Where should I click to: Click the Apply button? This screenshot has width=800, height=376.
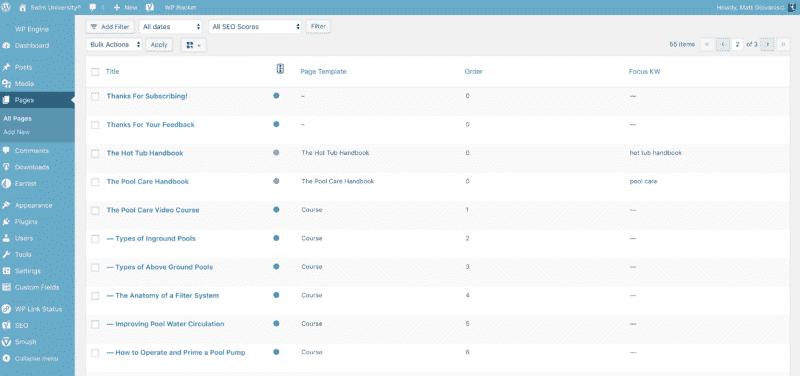click(159, 44)
